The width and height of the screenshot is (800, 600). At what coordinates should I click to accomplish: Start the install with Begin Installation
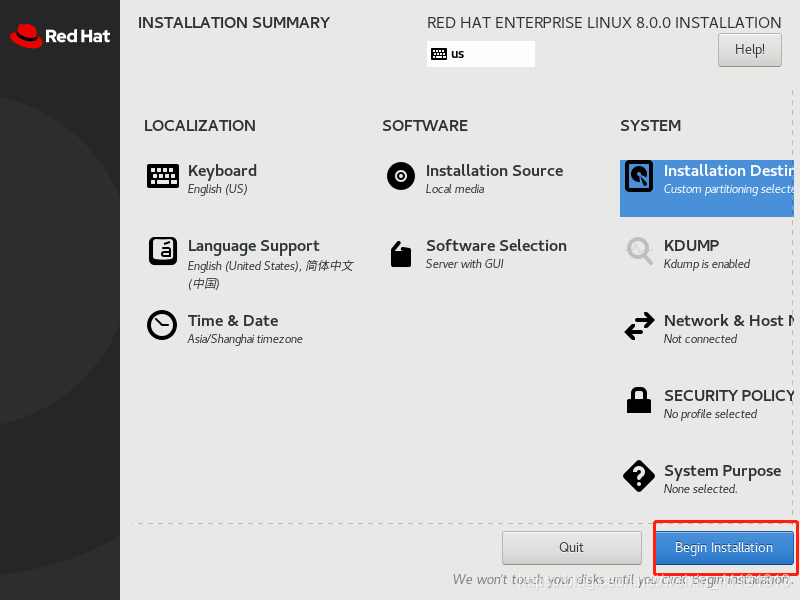click(x=724, y=547)
